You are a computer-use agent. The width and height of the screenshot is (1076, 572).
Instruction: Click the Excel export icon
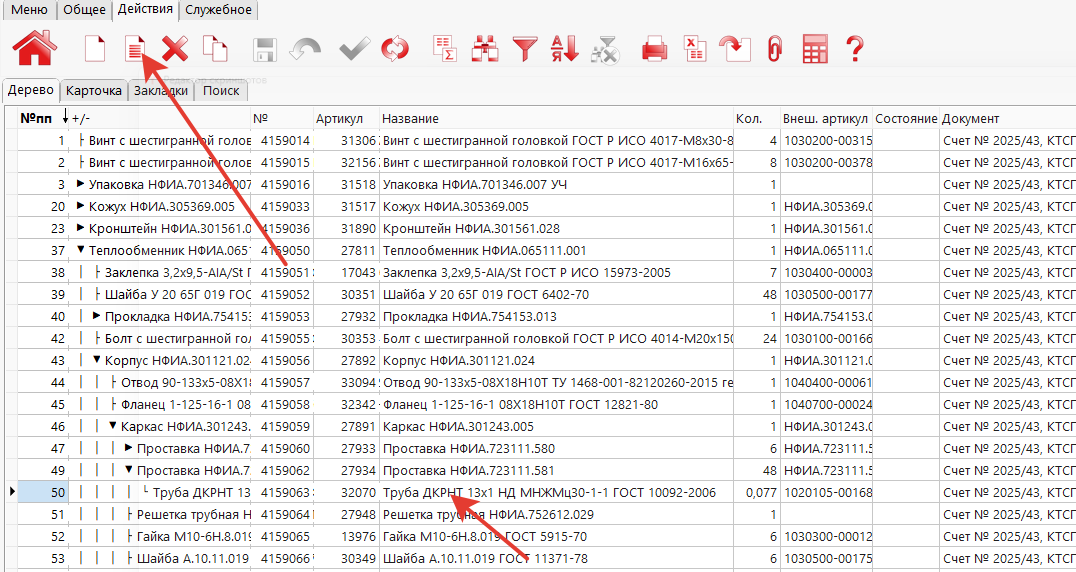tap(693, 48)
